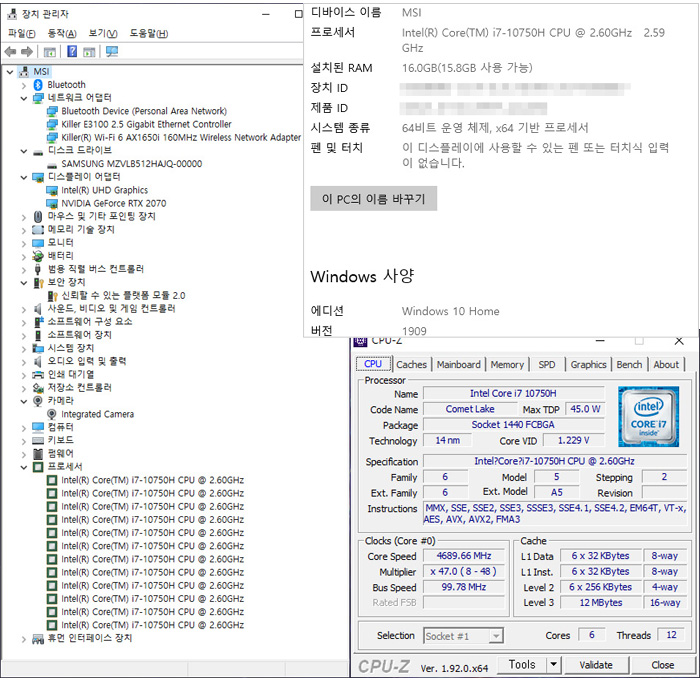Click the Close button in CPU-Z
The width and height of the screenshot is (700, 681).
(x=662, y=665)
